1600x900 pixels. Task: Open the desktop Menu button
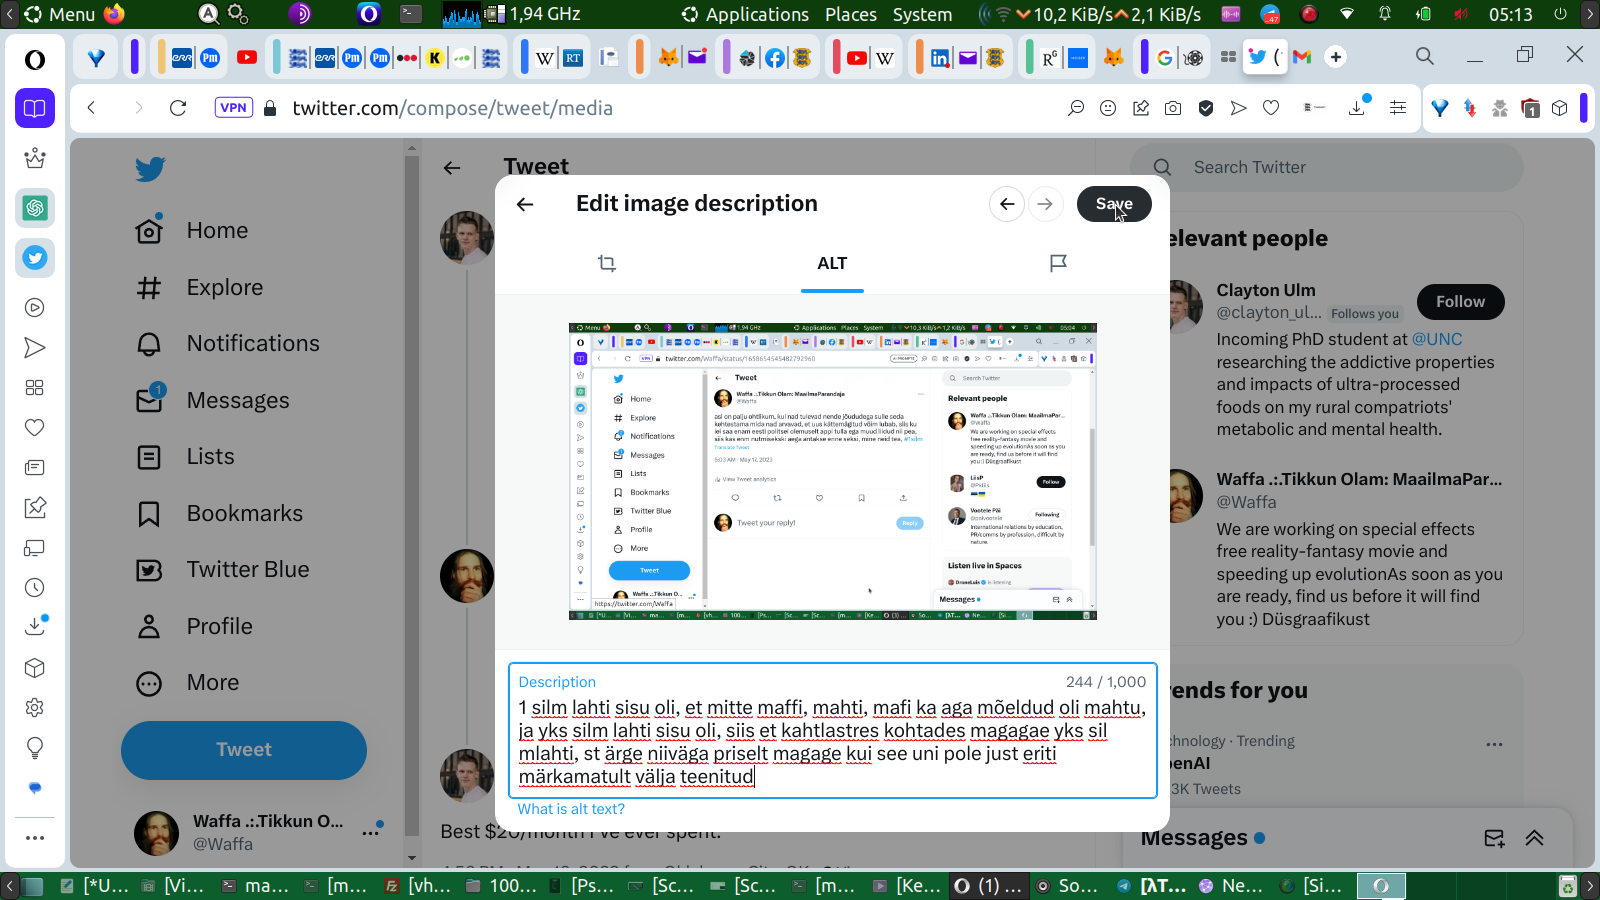pos(60,14)
